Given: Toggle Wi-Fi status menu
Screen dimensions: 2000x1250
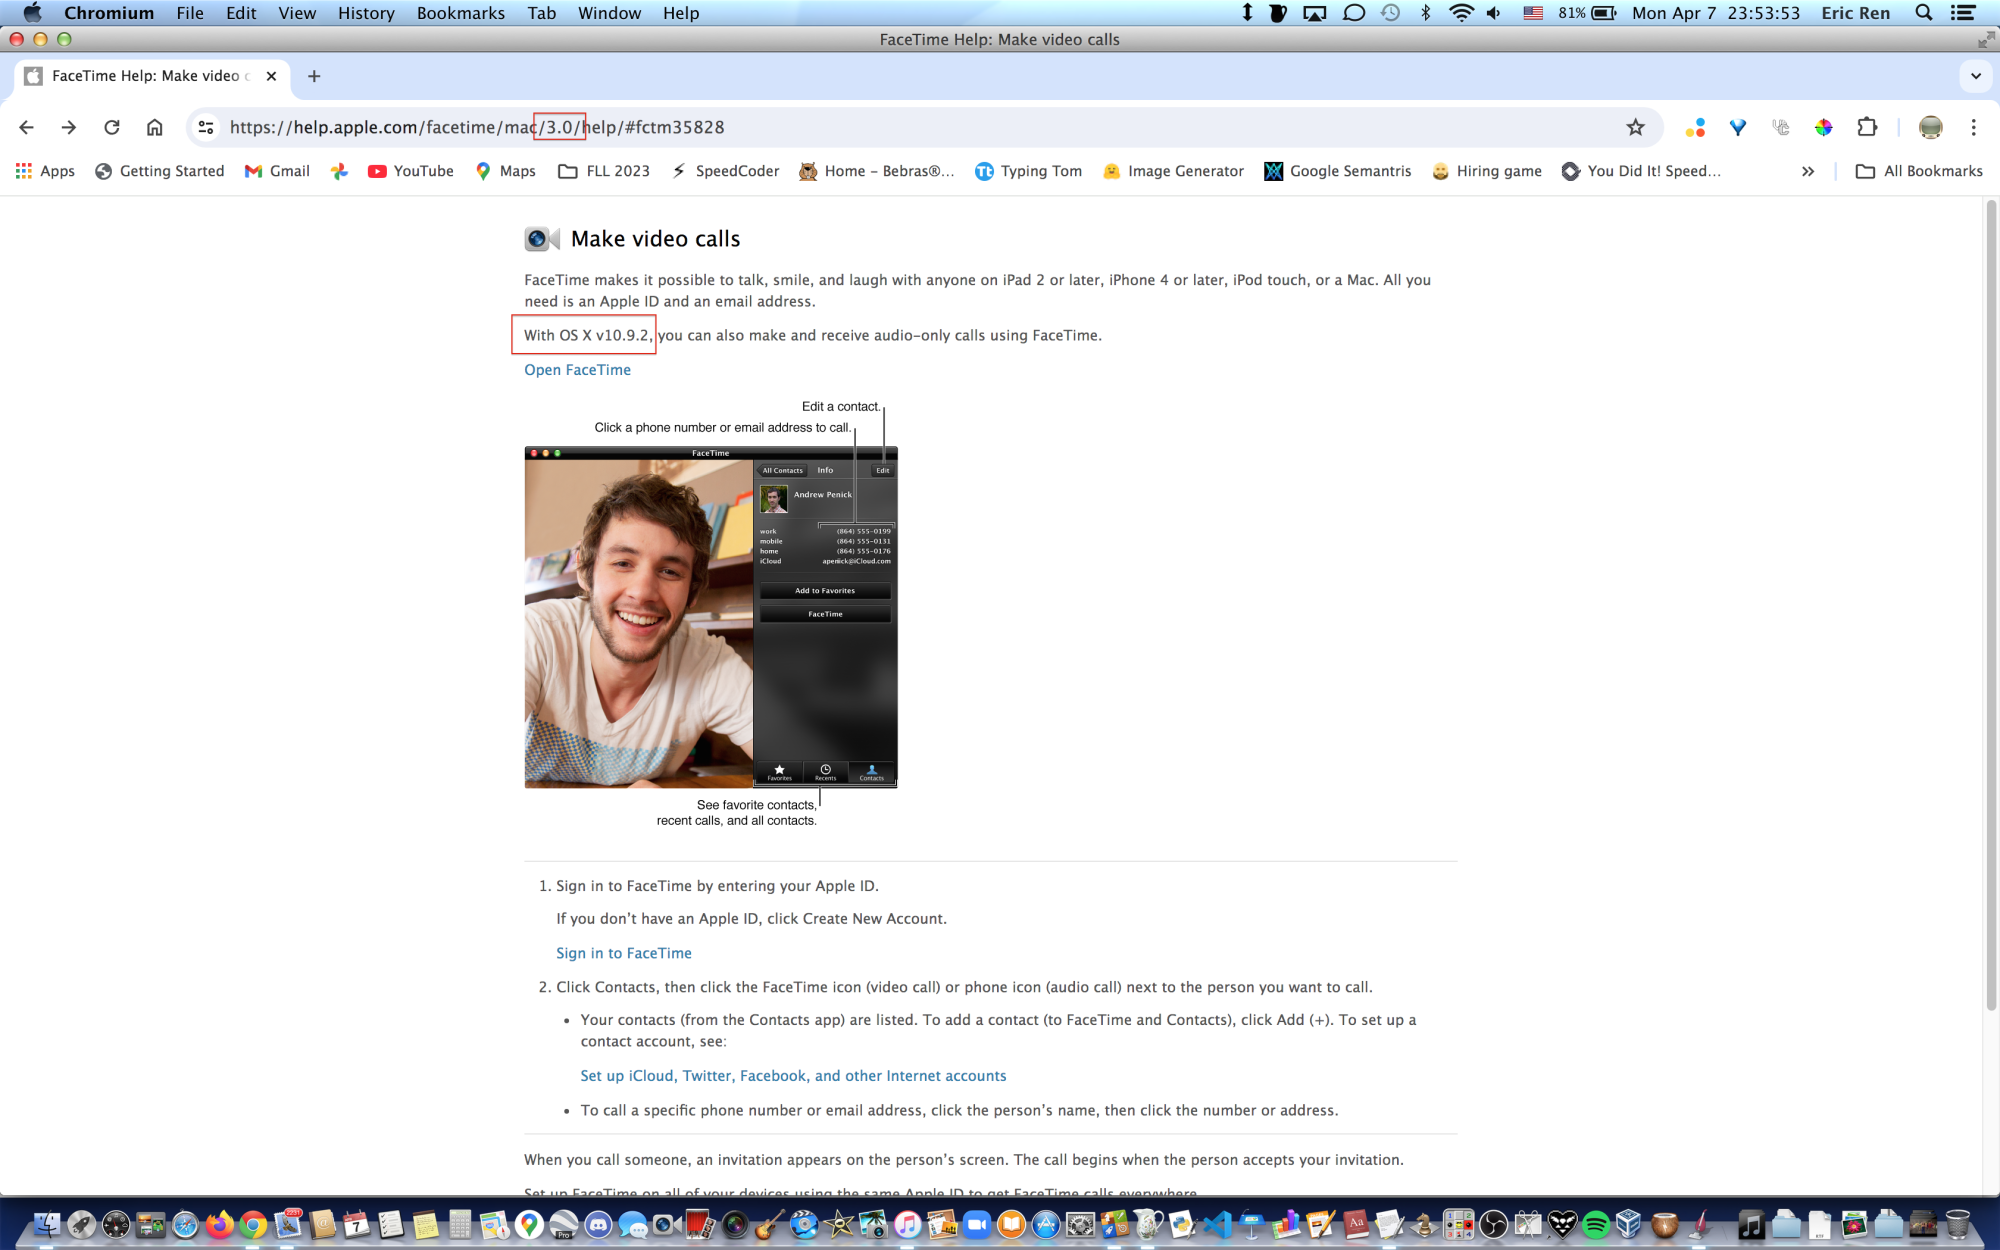Looking at the screenshot, I should click(1461, 13).
